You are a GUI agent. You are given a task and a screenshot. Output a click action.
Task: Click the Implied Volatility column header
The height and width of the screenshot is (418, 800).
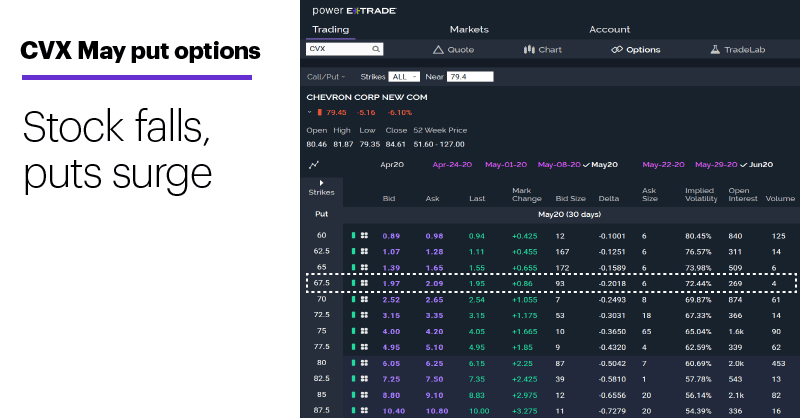[x=701, y=194]
